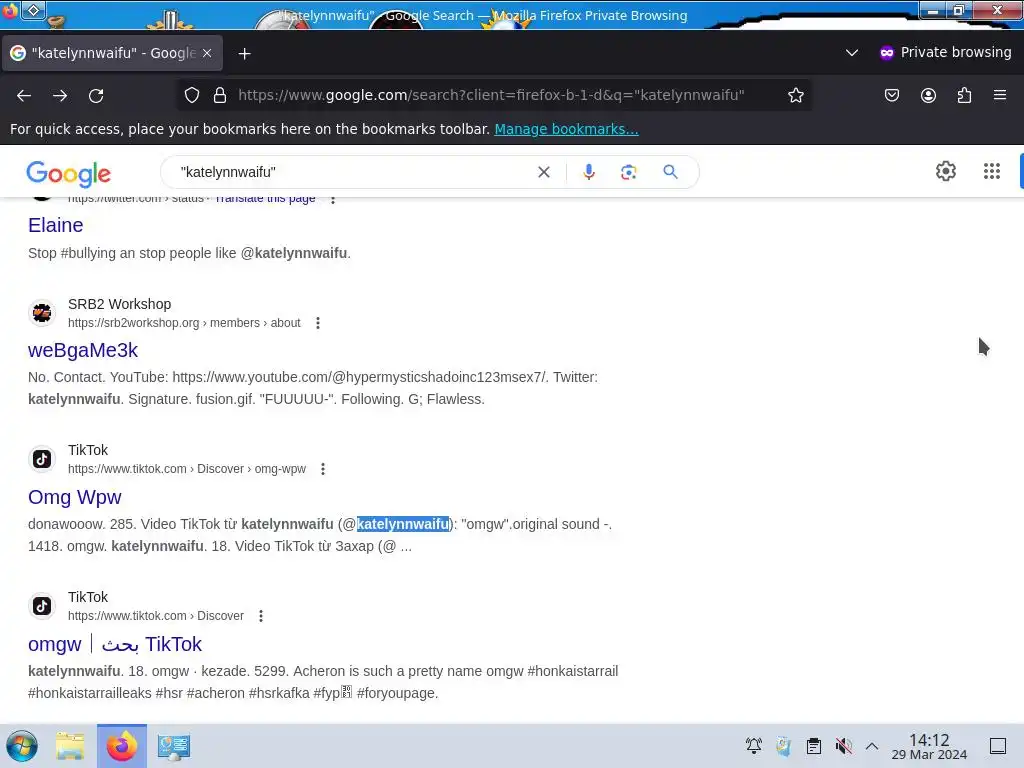Go forward to the next page
Image resolution: width=1024 pixels, height=768 pixels.
point(60,95)
